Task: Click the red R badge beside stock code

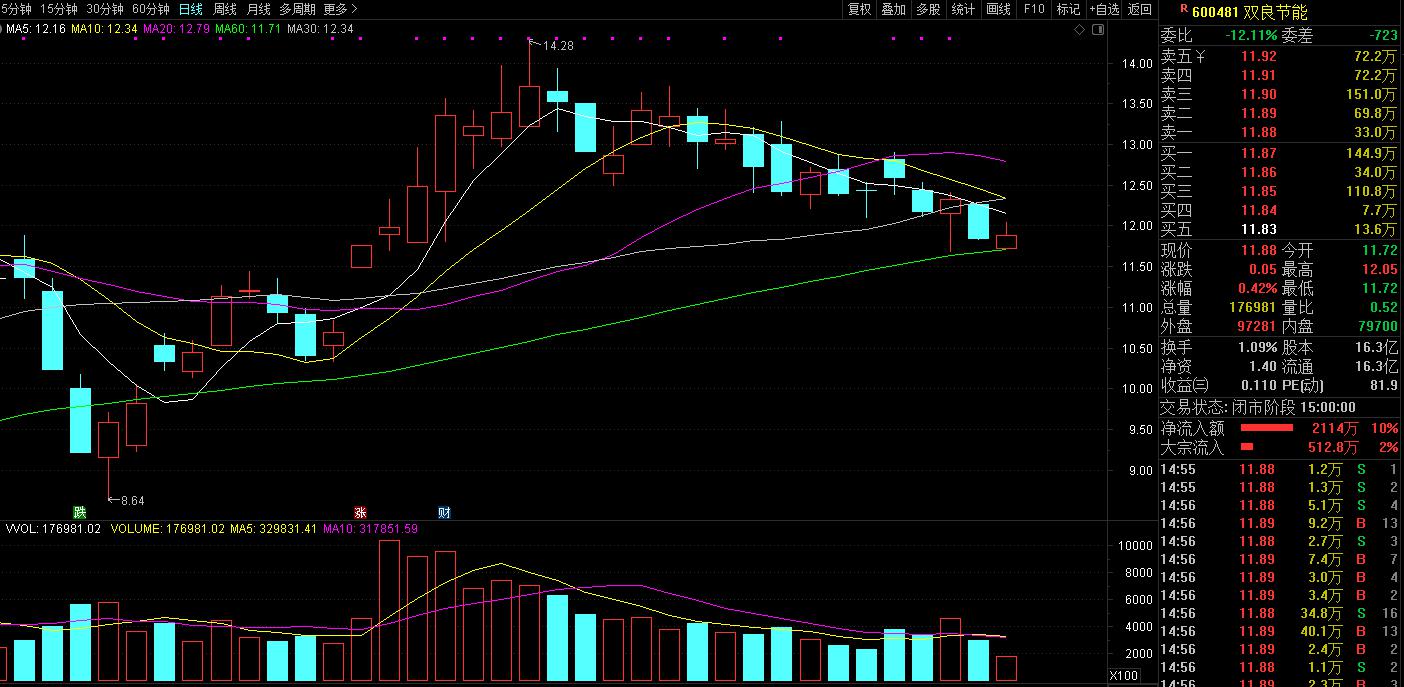Action: [1184, 10]
